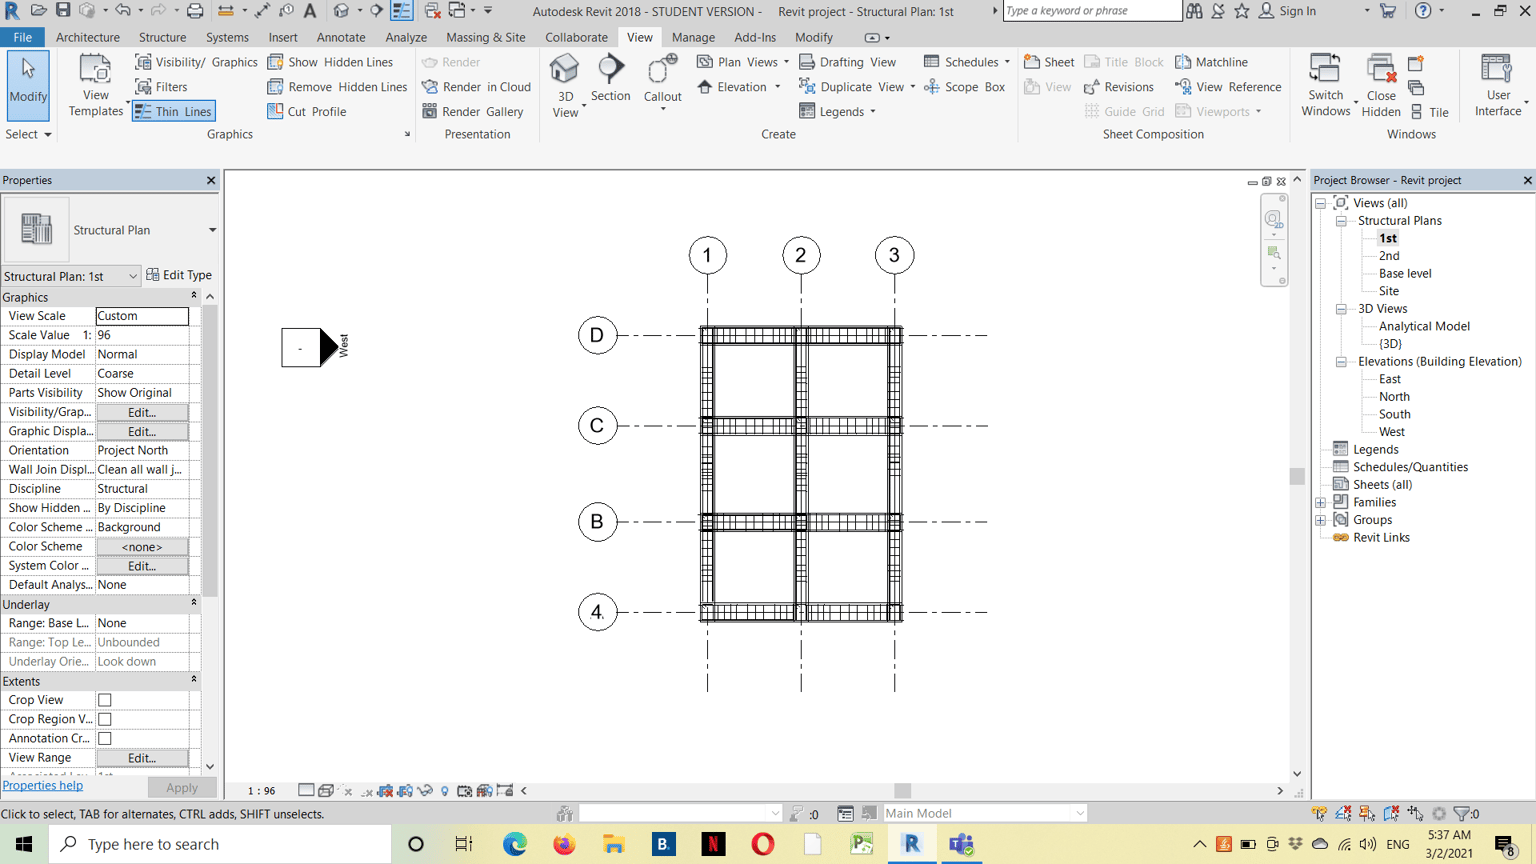1536x864 pixels.
Task: Select the Matchline tool
Action: (1211, 62)
